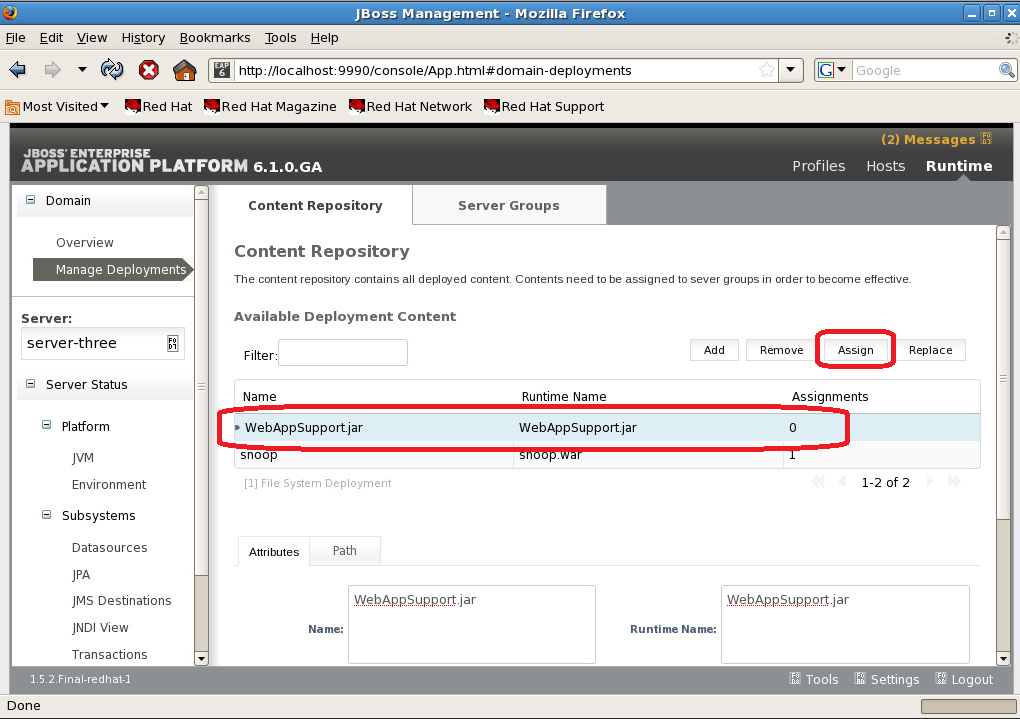Viewport: 1020px width, 719px height.
Task: Go back with the browser Back arrow
Action: (18, 70)
